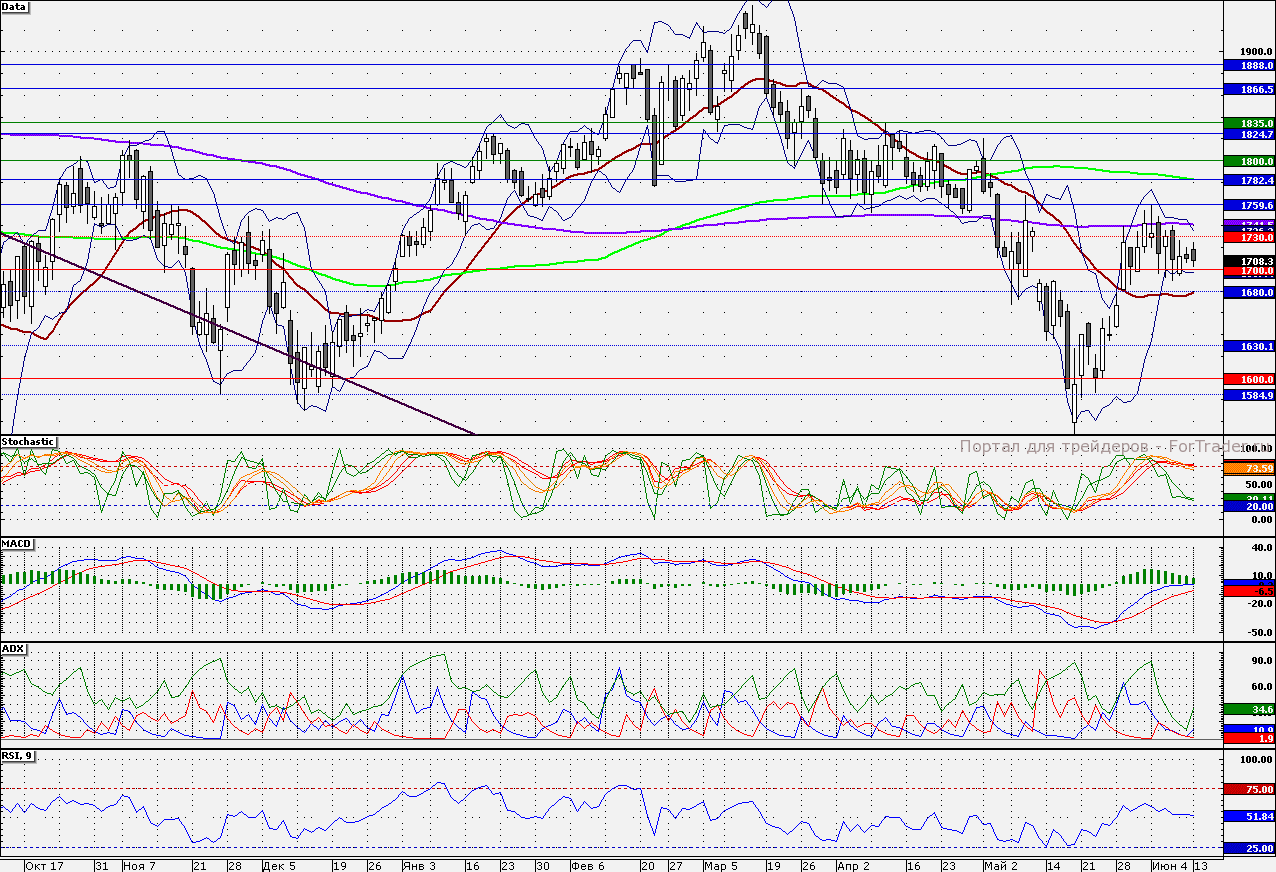Click the blue 51.84 RSI value tag
1276x872 pixels.
click(1249, 816)
